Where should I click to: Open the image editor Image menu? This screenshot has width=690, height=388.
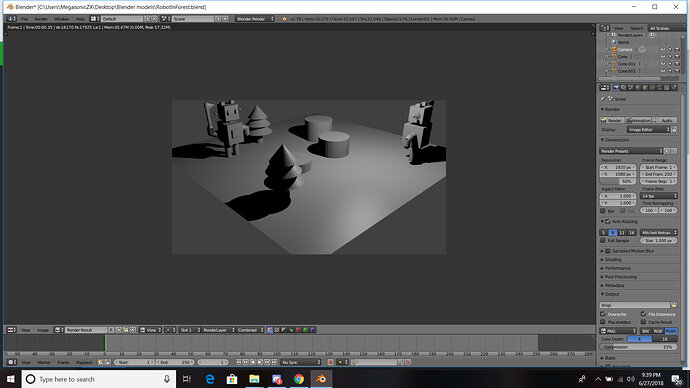42,330
